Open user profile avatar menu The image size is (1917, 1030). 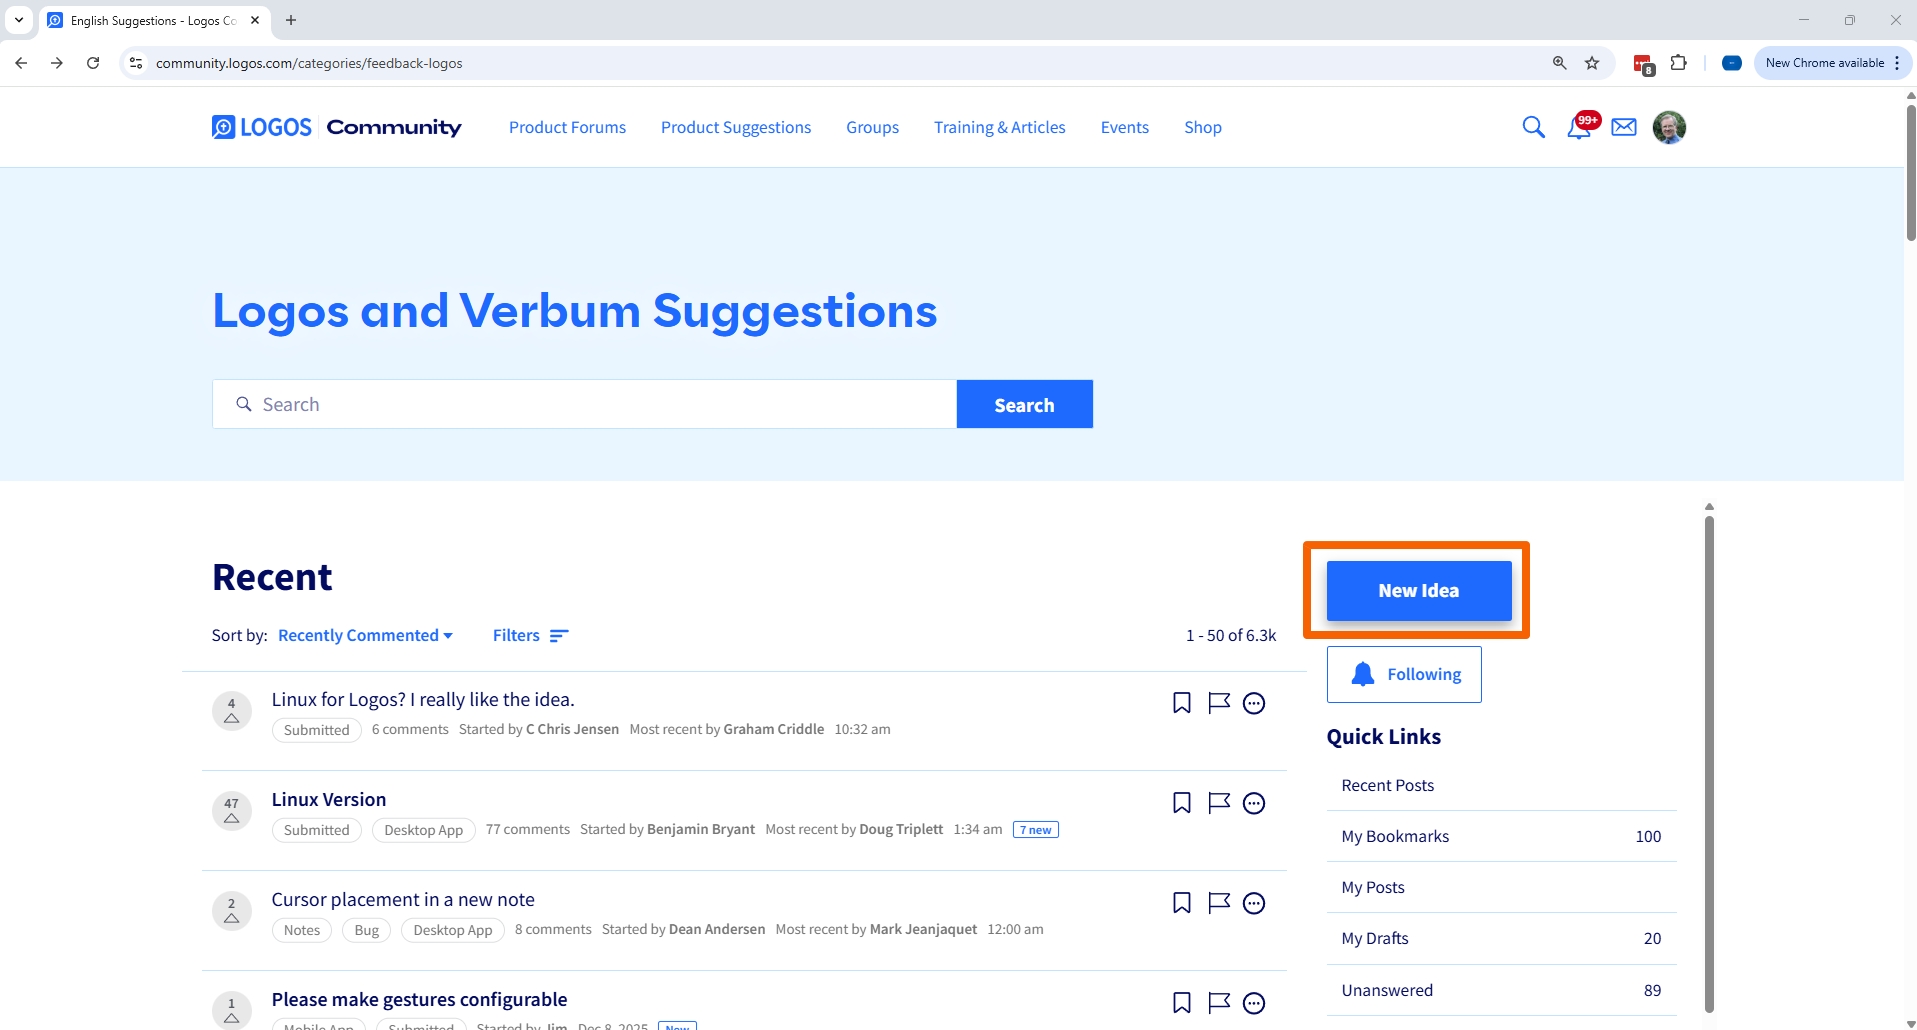click(x=1669, y=127)
